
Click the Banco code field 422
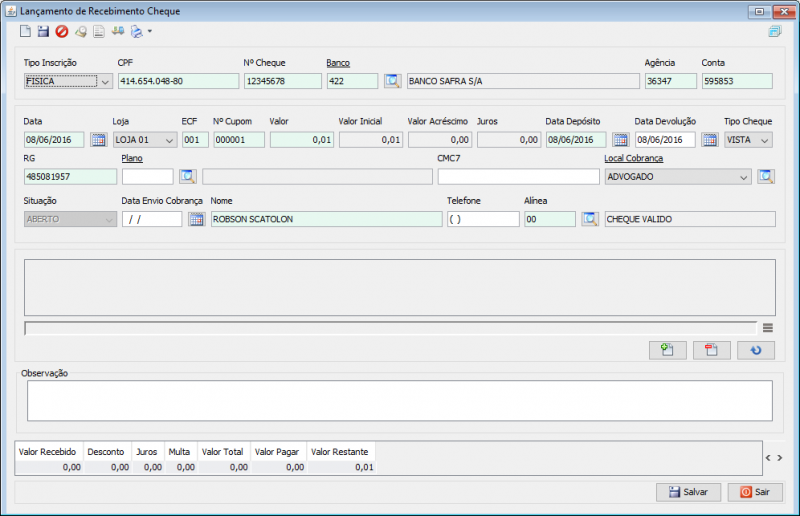(x=353, y=81)
